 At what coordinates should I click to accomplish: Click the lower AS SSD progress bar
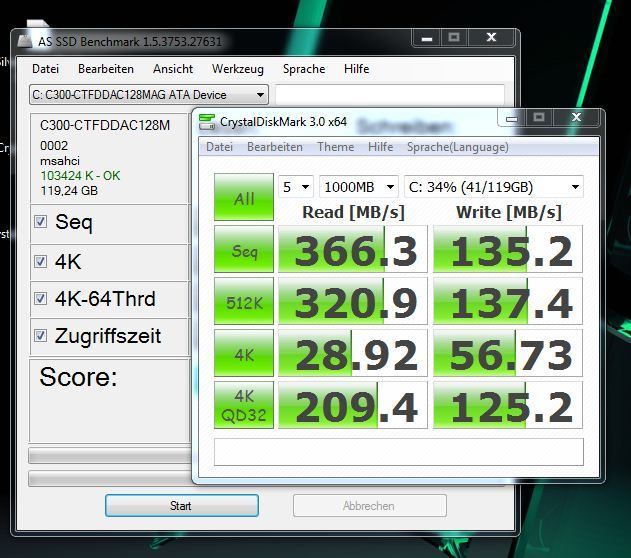coord(109,479)
